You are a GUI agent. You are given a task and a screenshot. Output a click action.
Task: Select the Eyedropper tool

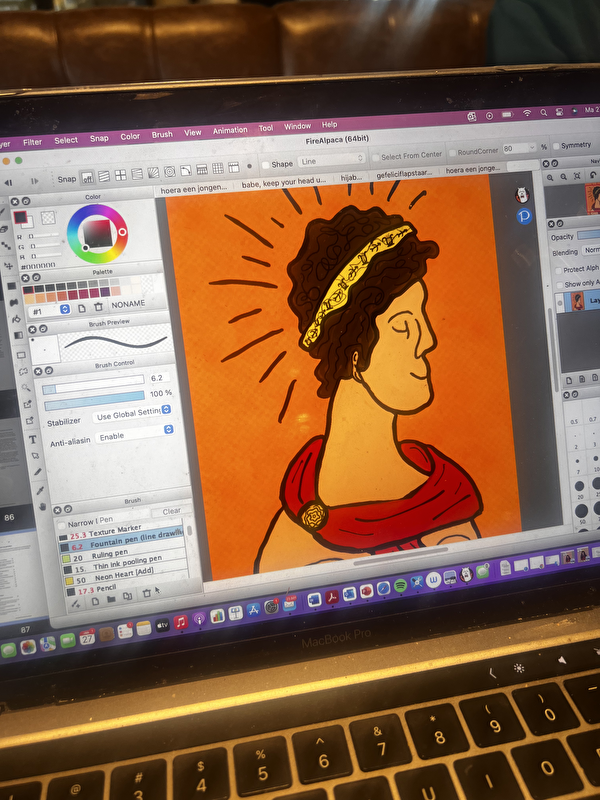click(40, 490)
